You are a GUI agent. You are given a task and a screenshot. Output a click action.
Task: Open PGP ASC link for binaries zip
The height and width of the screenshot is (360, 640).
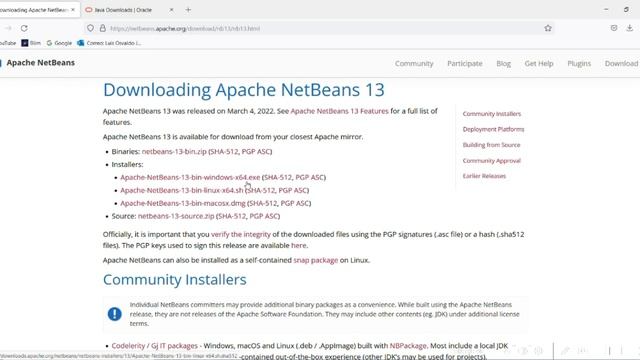256,151
